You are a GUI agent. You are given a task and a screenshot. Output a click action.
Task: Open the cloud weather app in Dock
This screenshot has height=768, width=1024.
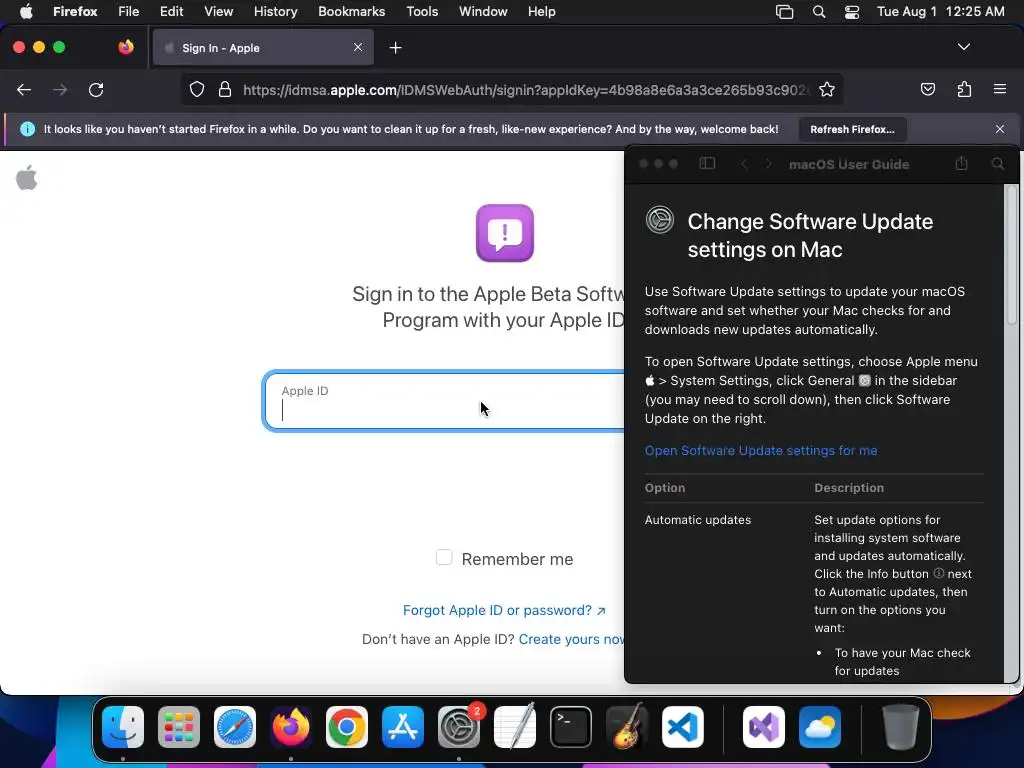pos(820,727)
